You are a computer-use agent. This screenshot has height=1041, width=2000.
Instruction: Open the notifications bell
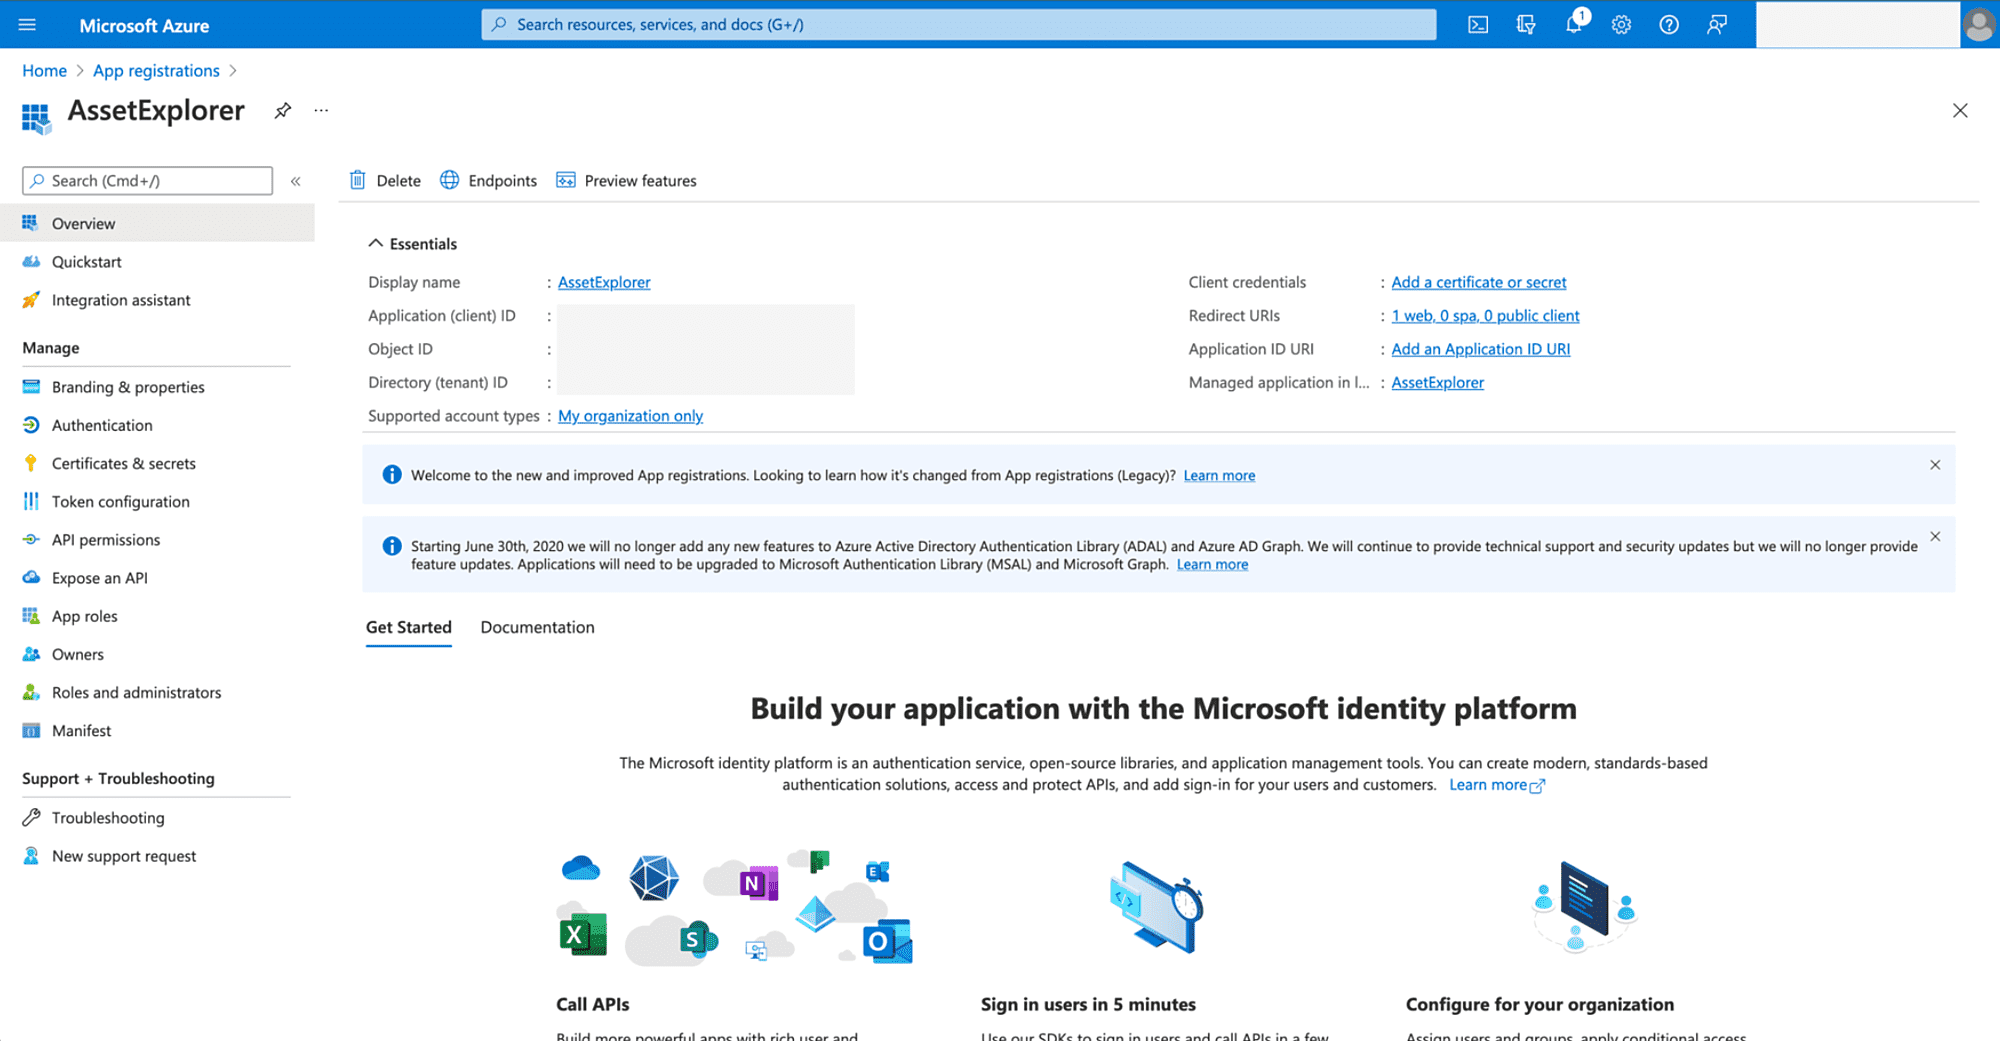pyautogui.click(x=1573, y=24)
